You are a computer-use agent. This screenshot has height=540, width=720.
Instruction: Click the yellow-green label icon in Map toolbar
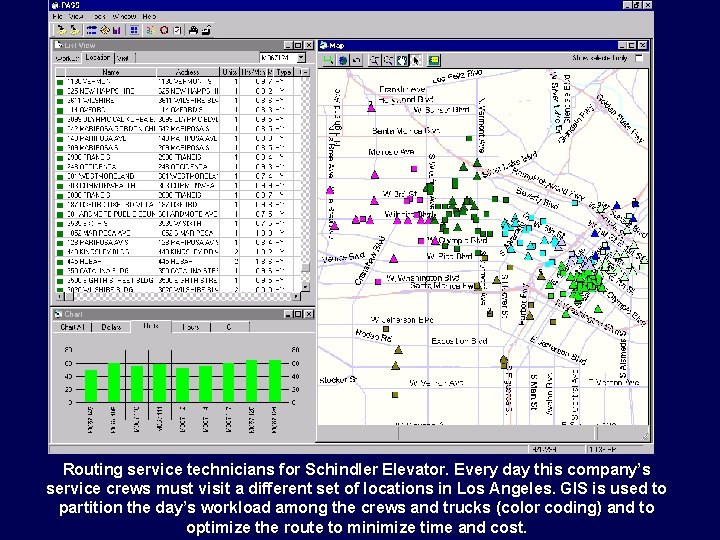pos(434,60)
